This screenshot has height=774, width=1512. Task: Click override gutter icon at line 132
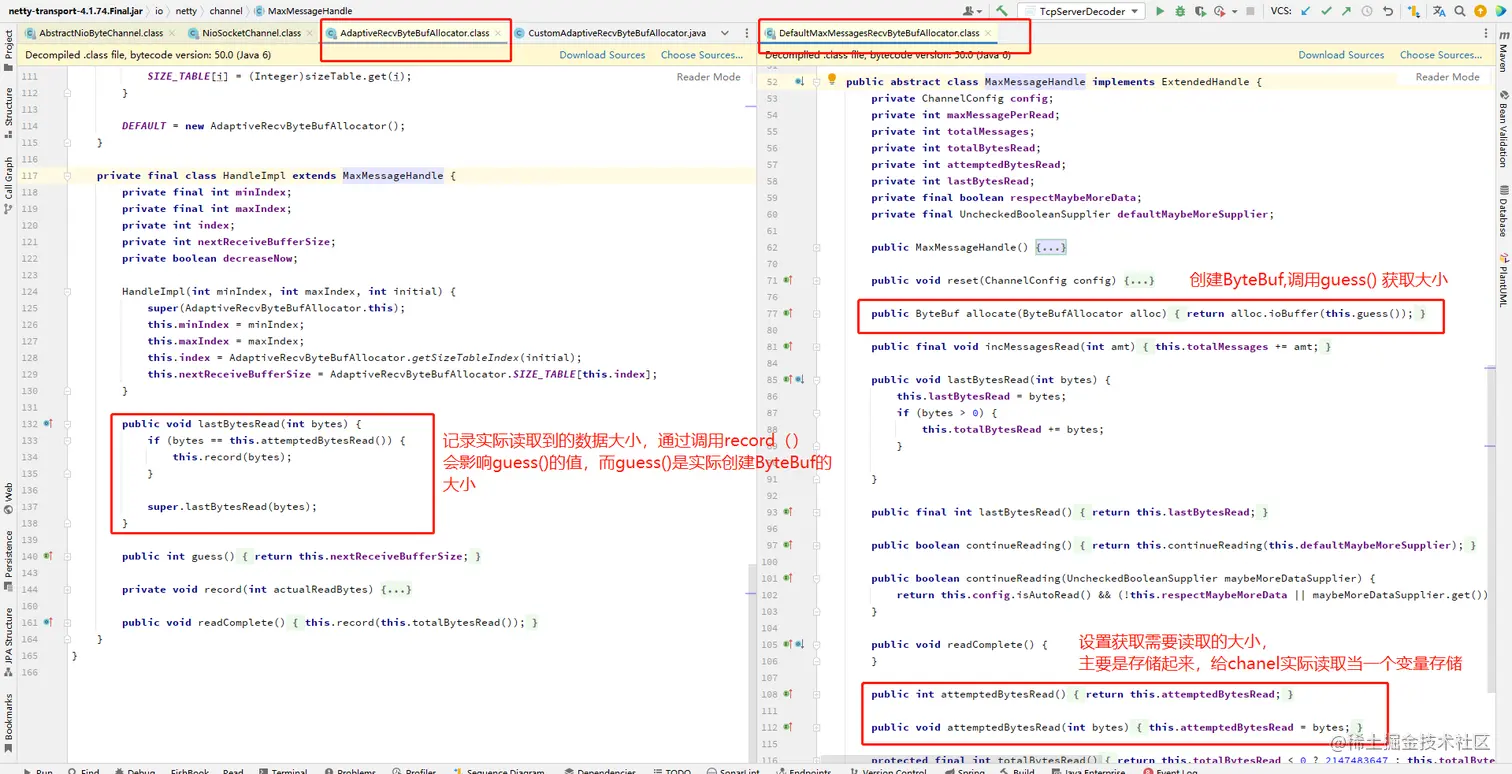(48, 424)
